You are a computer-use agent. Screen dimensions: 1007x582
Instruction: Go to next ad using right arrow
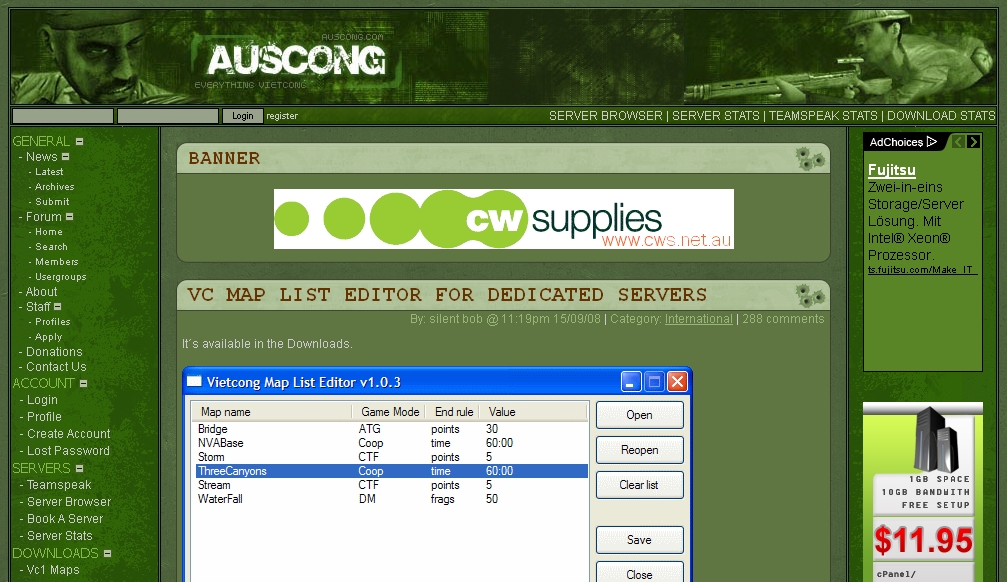pyautogui.click(x=973, y=142)
